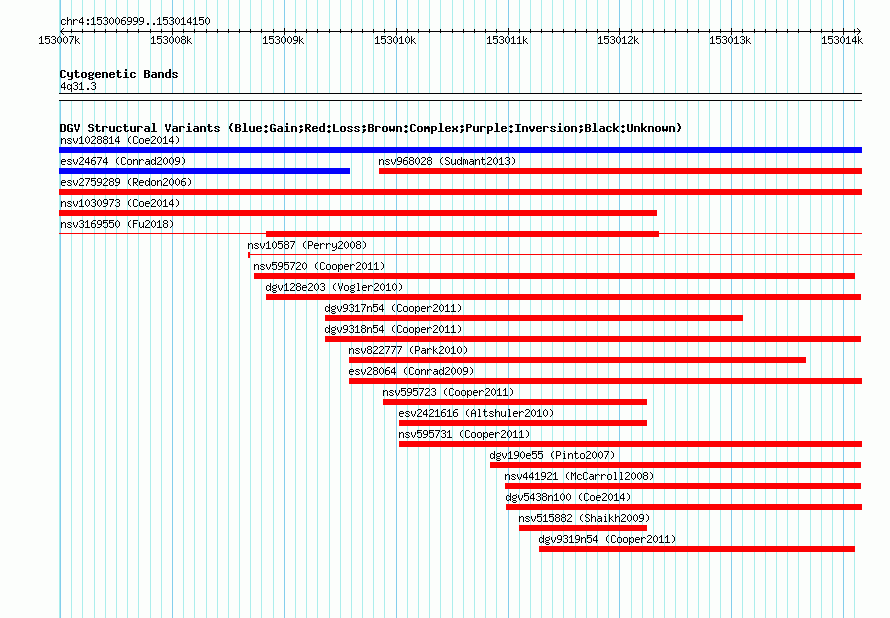The width and height of the screenshot is (890, 618).
Task: Click the nsv822777 (Park2010) label
Action: click(x=408, y=350)
